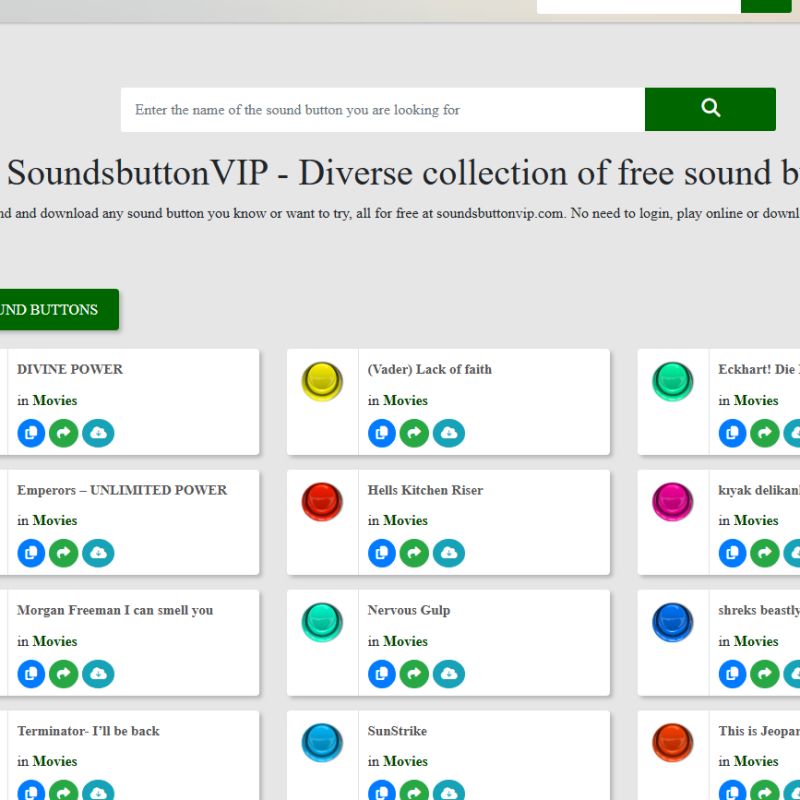800x800 pixels.
Task: Download the Nervous Gulp sound
Action: coord(448,674)
